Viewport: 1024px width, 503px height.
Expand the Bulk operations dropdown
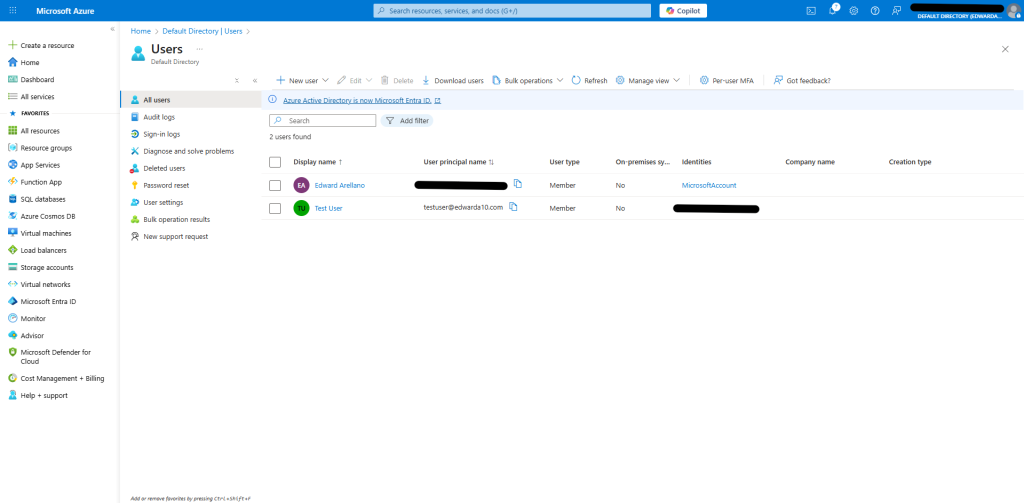click(x=560, y=80)
